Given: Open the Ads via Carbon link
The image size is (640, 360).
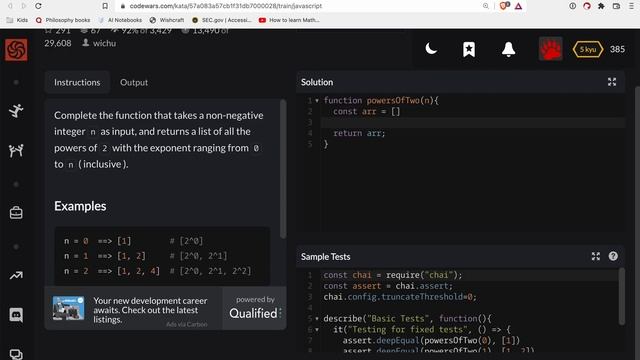Looking at the screenshot, I should point(187,324).
